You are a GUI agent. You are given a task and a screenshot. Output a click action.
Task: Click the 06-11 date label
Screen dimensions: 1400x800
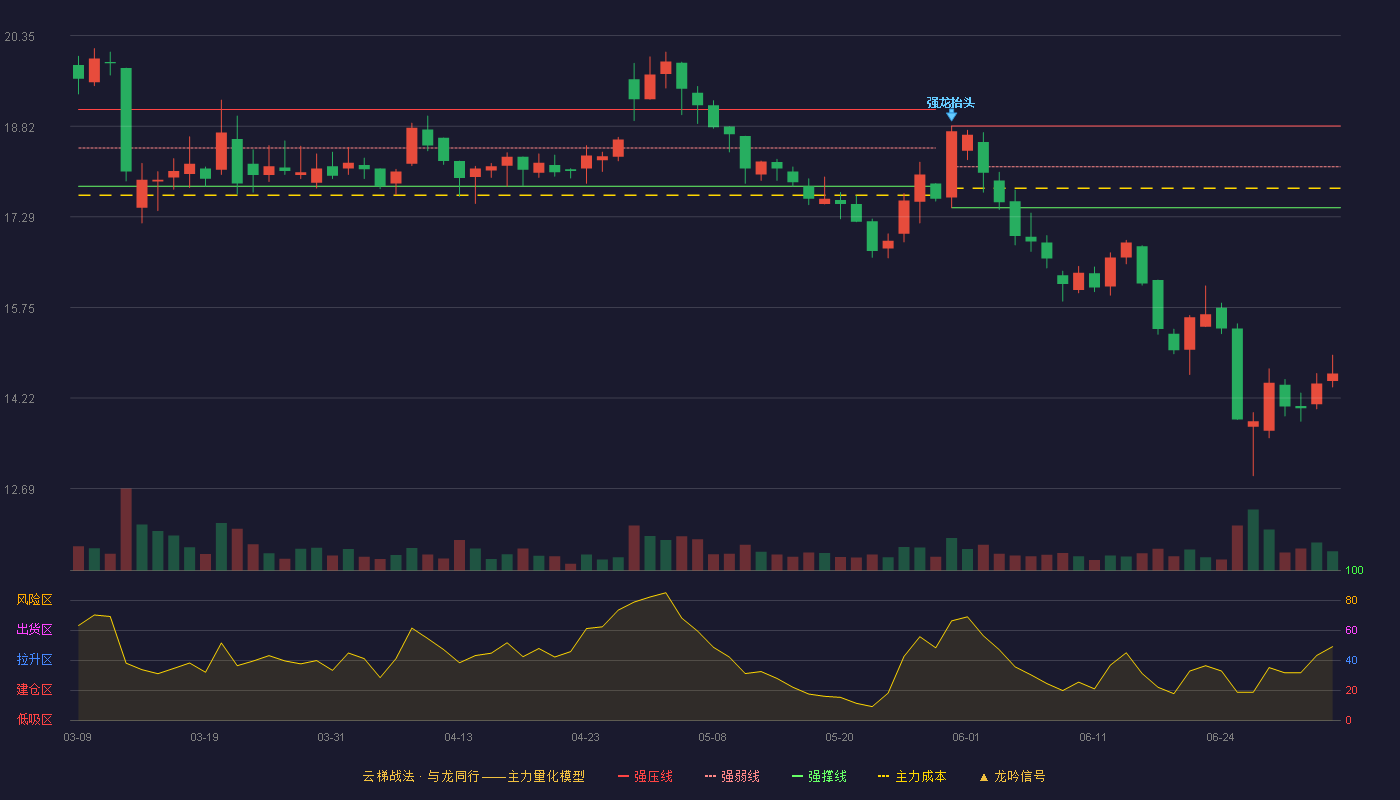coord(1093,737)
